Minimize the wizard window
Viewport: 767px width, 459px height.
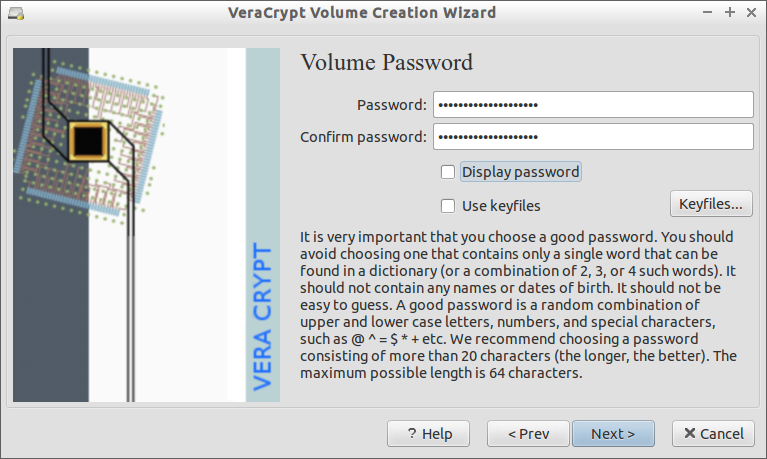(x=707, y=12)
